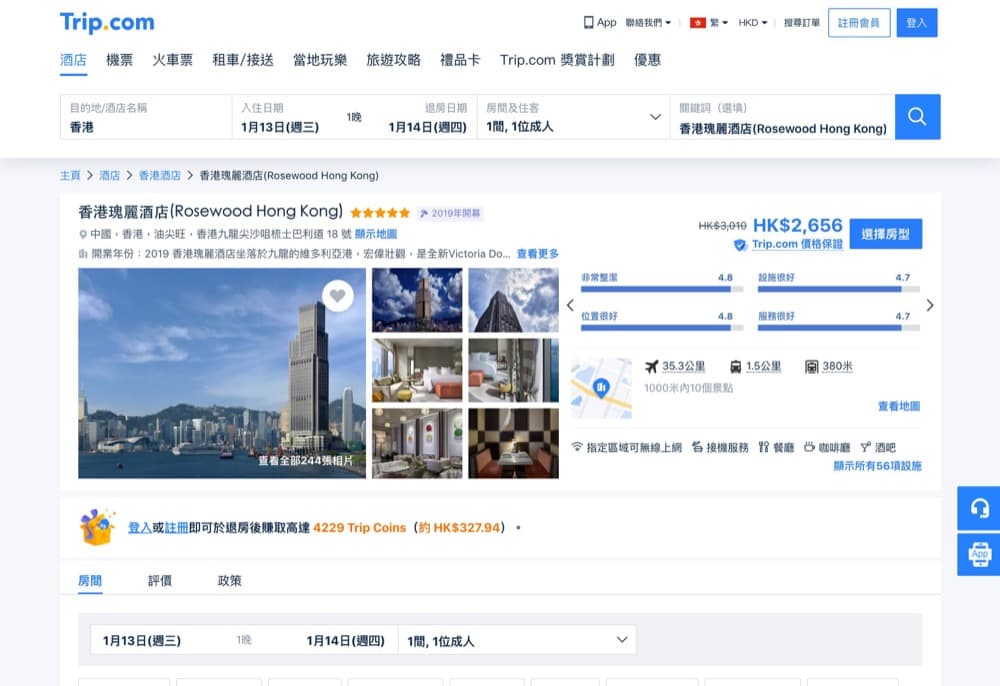Click the keyword field with Rosewood Hong Kong
Viewport: 1000px width, 686px height.
783,117
